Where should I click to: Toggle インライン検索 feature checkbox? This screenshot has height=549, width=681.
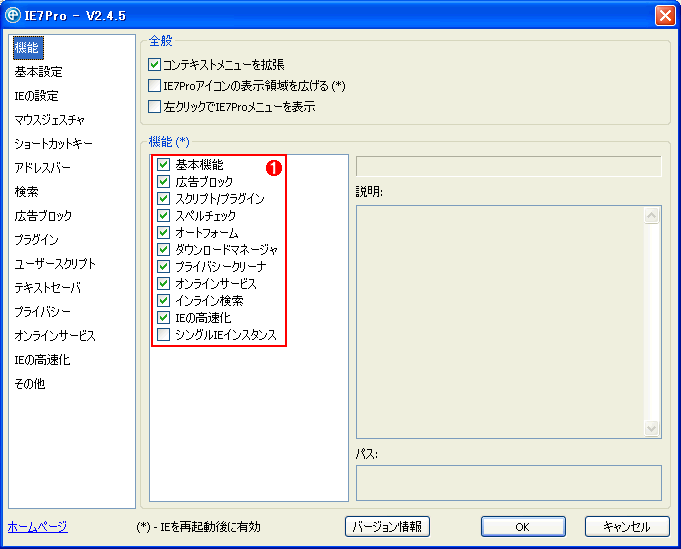click(x=163, y=301)
